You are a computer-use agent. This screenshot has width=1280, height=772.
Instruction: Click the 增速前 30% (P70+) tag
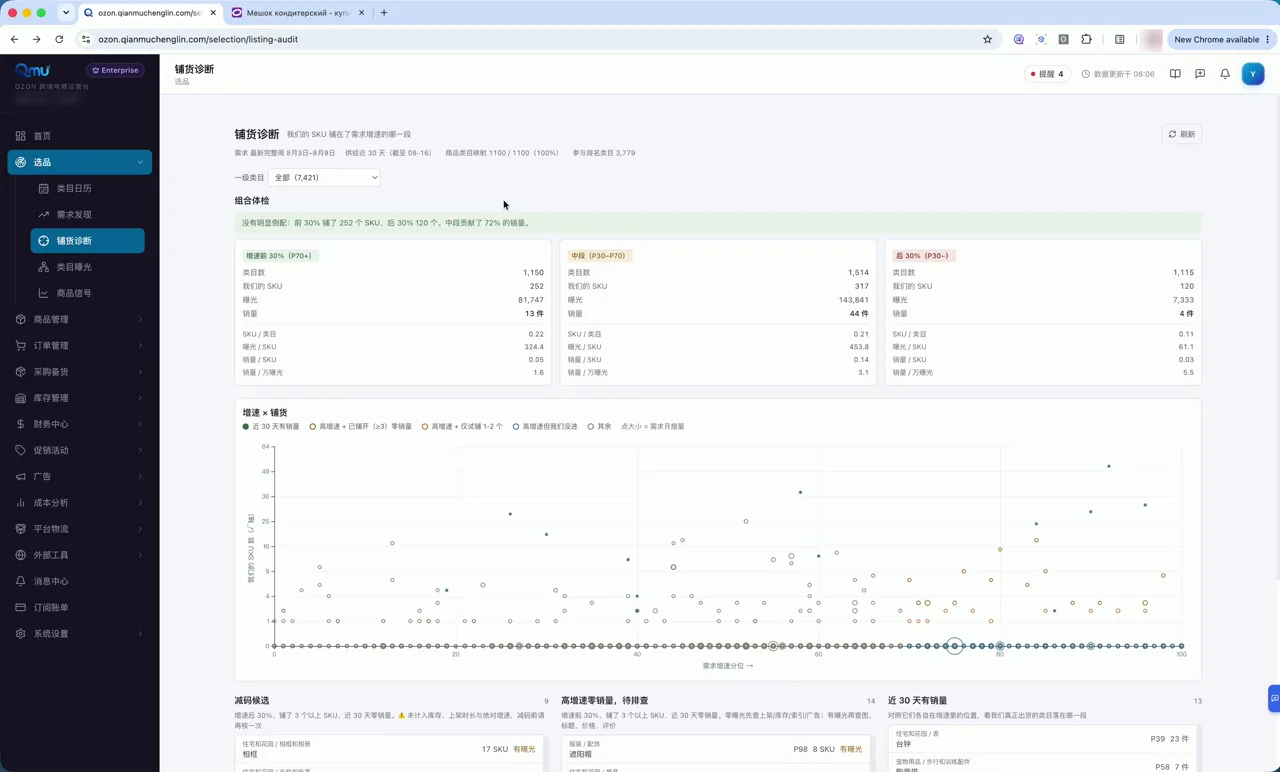tap(279, 256)
